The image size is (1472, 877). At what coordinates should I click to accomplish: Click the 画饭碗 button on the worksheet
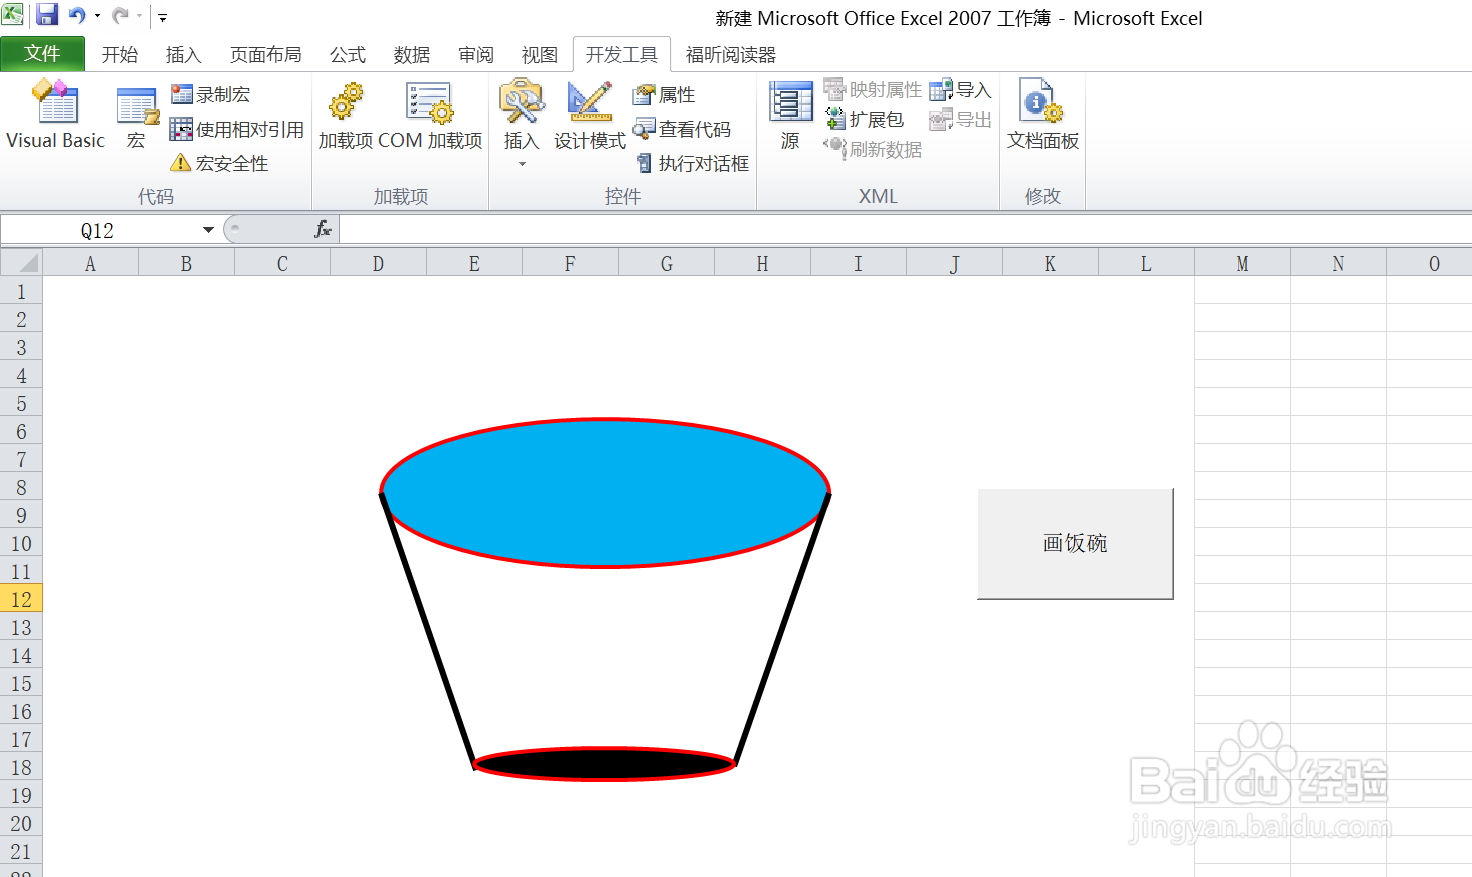[1074, 543]
